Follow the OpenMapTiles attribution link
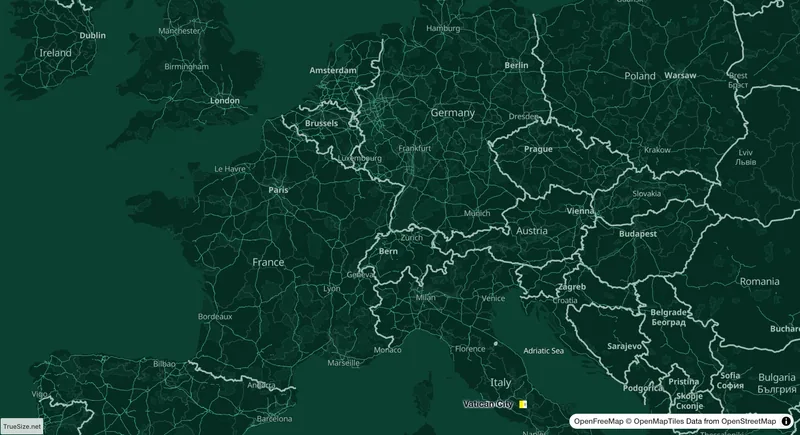The width and height of the screenshot is (800, 435). [659, 421]
